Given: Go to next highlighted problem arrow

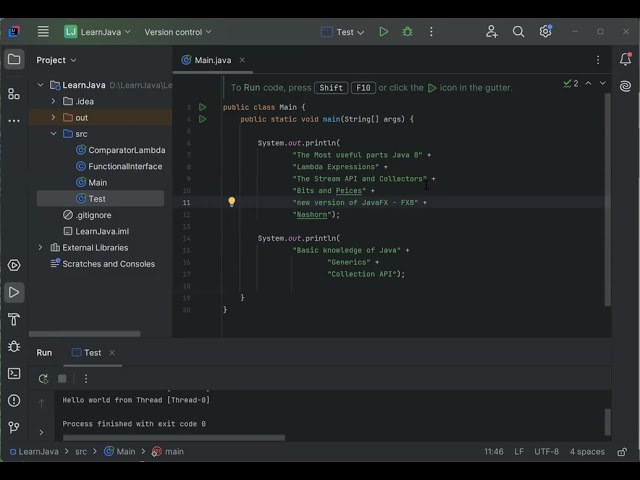Looking at the screenshot, I should 602,83.
